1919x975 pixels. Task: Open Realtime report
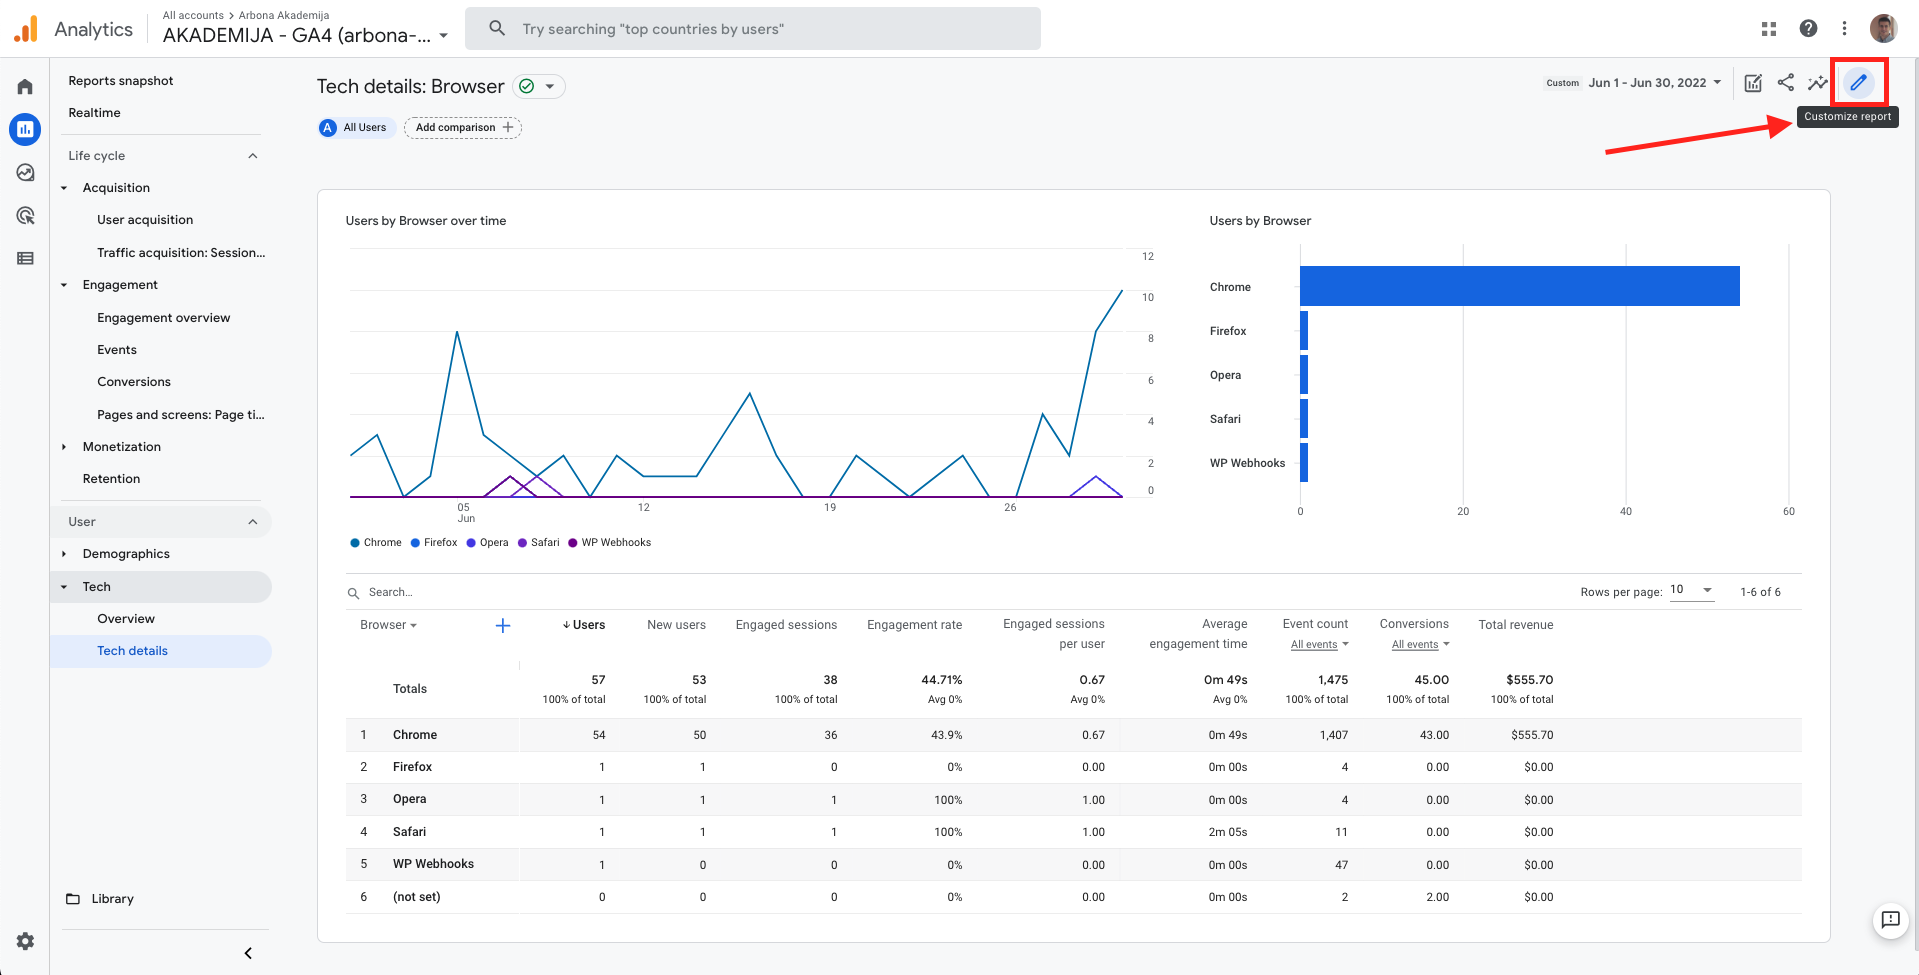click(x=95, y=113)
